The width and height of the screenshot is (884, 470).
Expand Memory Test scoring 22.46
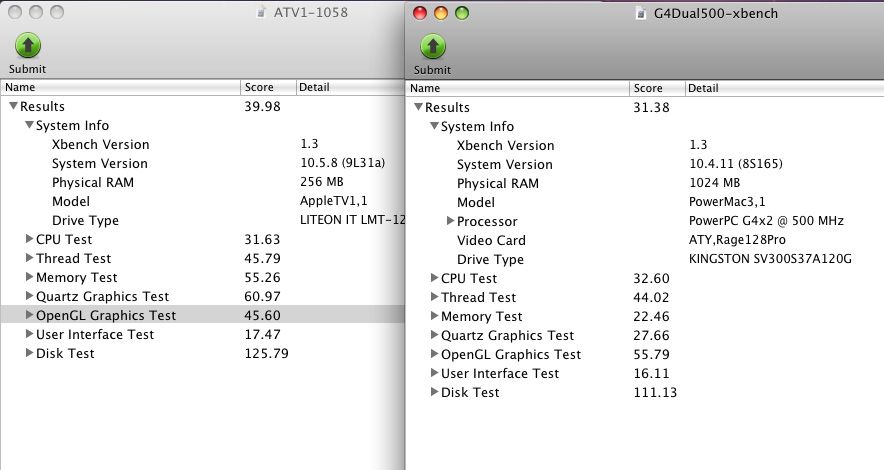coord(434,316)
